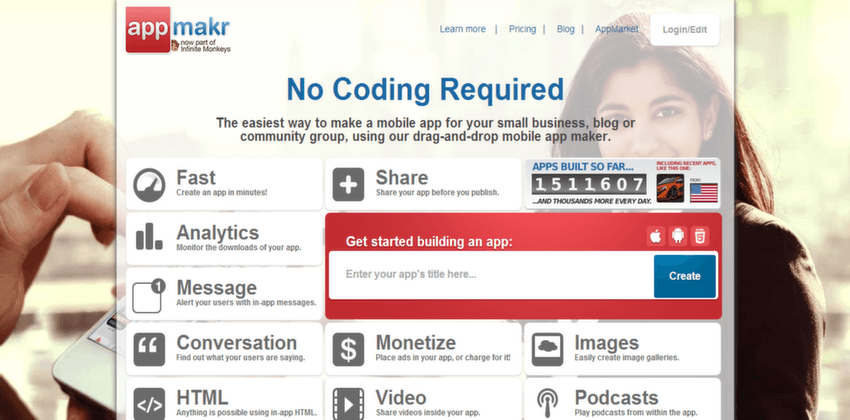Click the apps built counter display
850x420 pixels.
coord(589,184)
